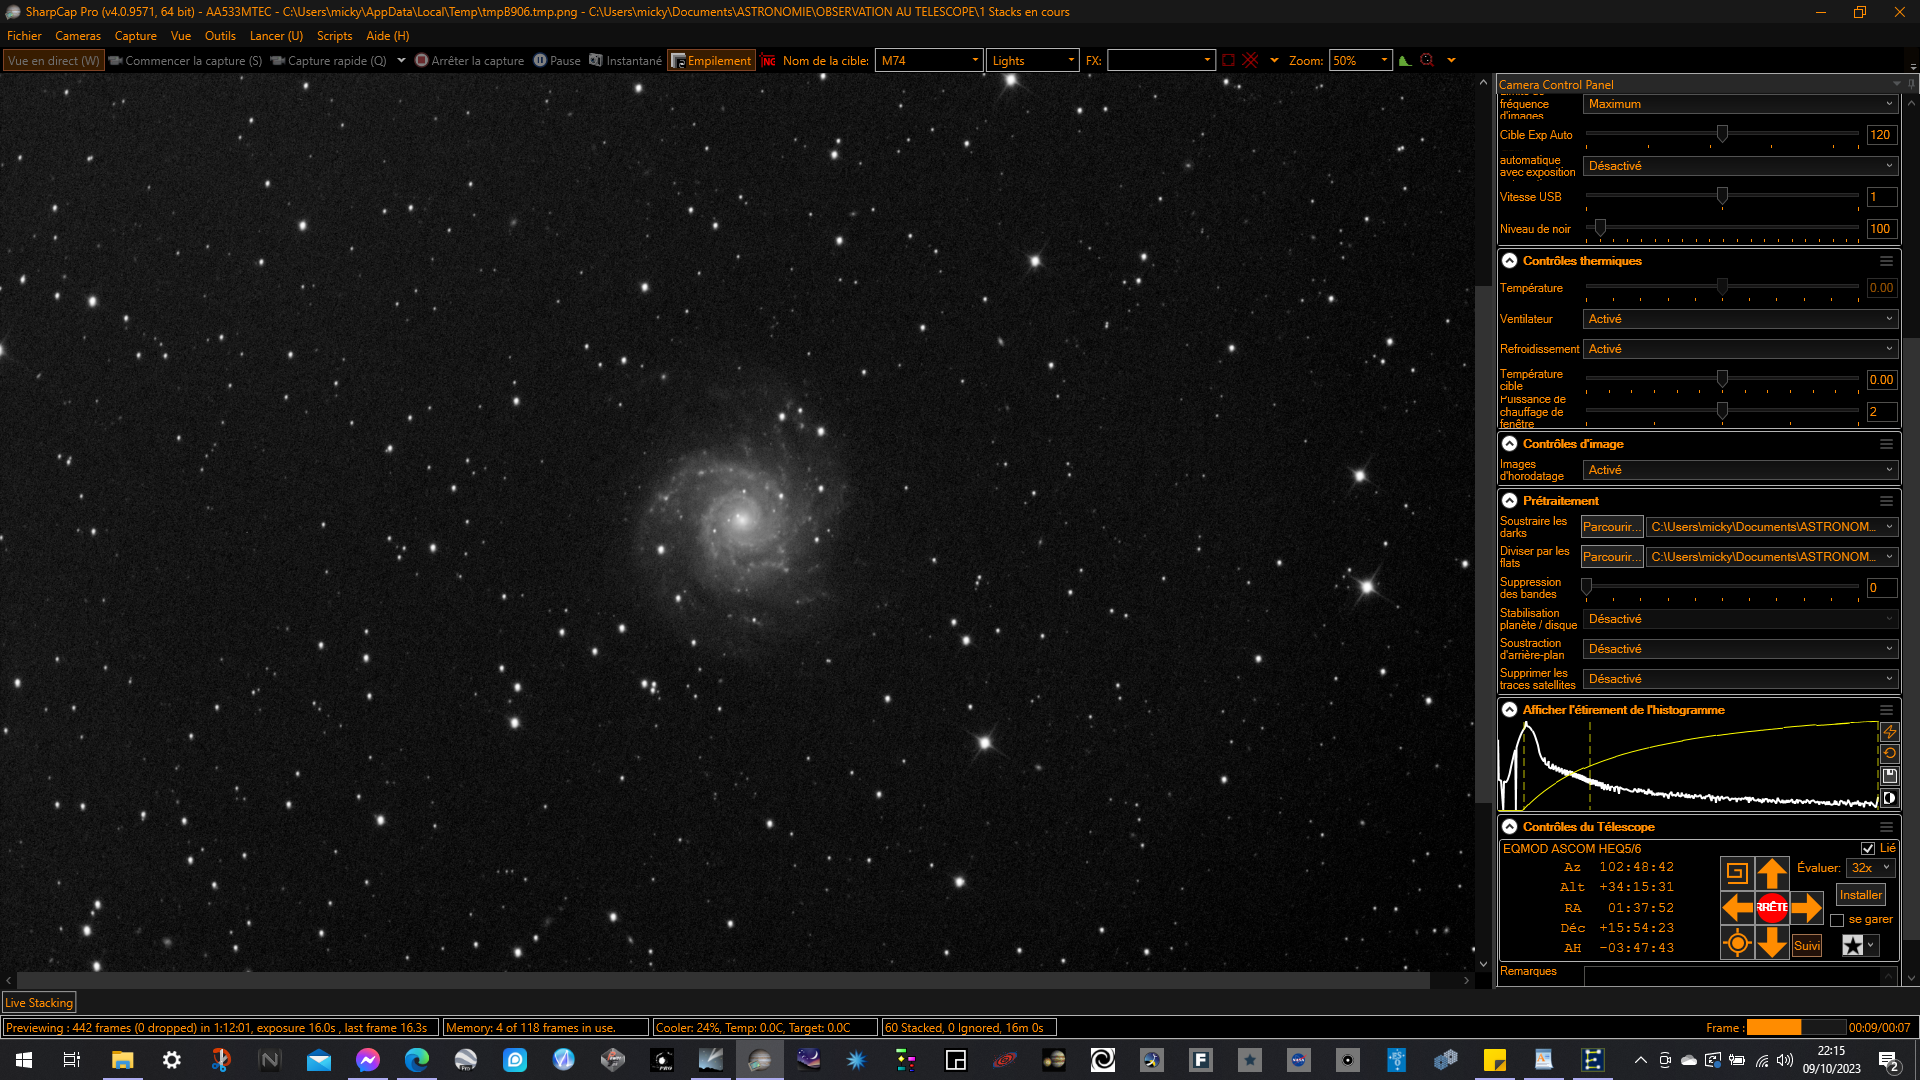Click the Installer button in telescope controls
The height and width of the screenshot is (1080, 1920).
point(1861,895)
